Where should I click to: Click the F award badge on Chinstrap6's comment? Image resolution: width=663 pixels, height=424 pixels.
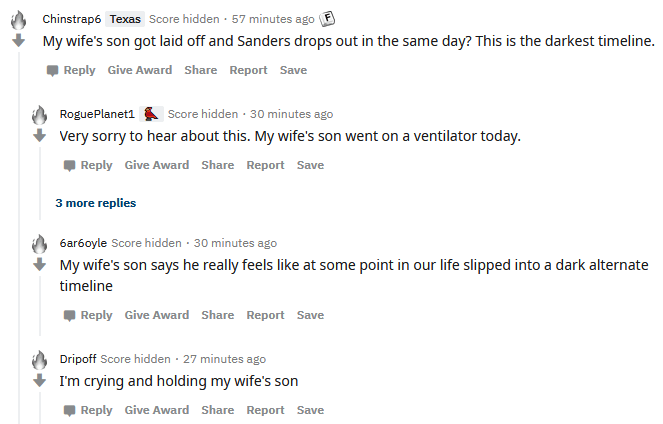coord(327,19)
